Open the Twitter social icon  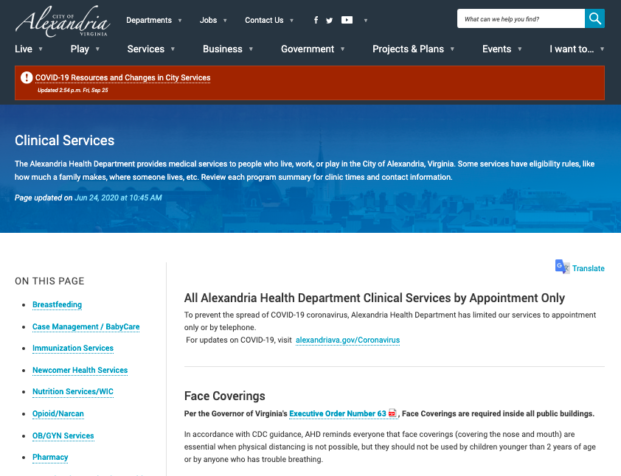click(330, 20)
